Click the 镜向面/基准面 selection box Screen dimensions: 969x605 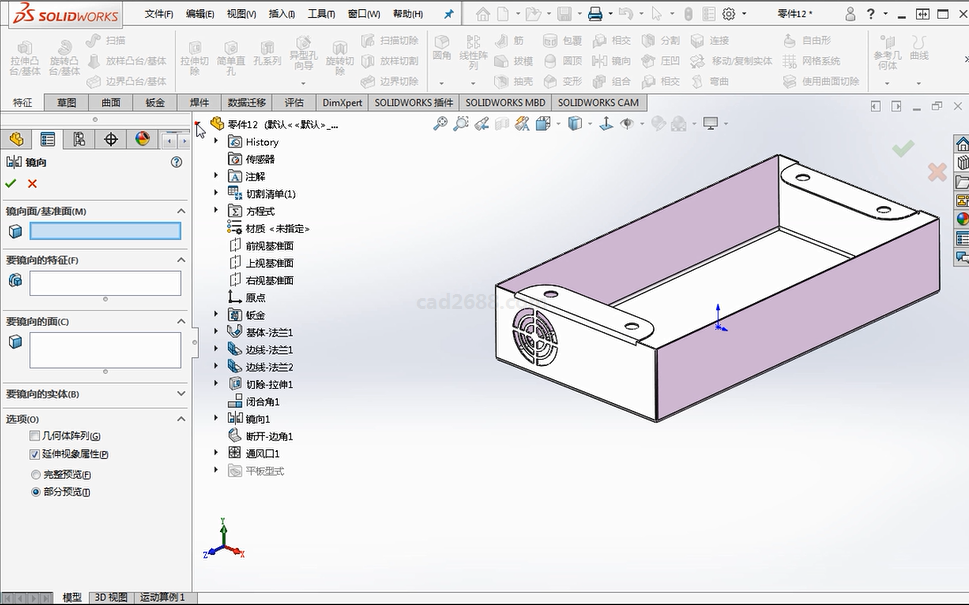(x=105, y=231)
